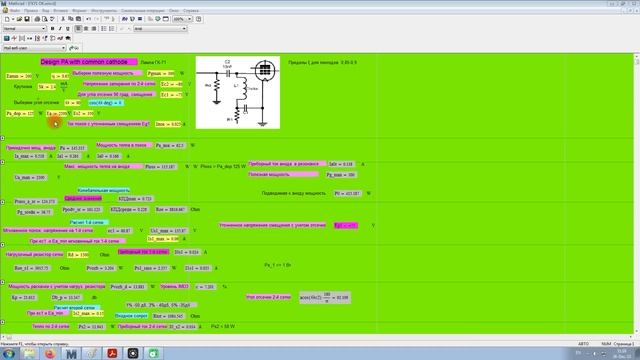Open the Справка menu
Image resolution: width=640 pixels, height=360 pixels.
(x=191, y=11)
